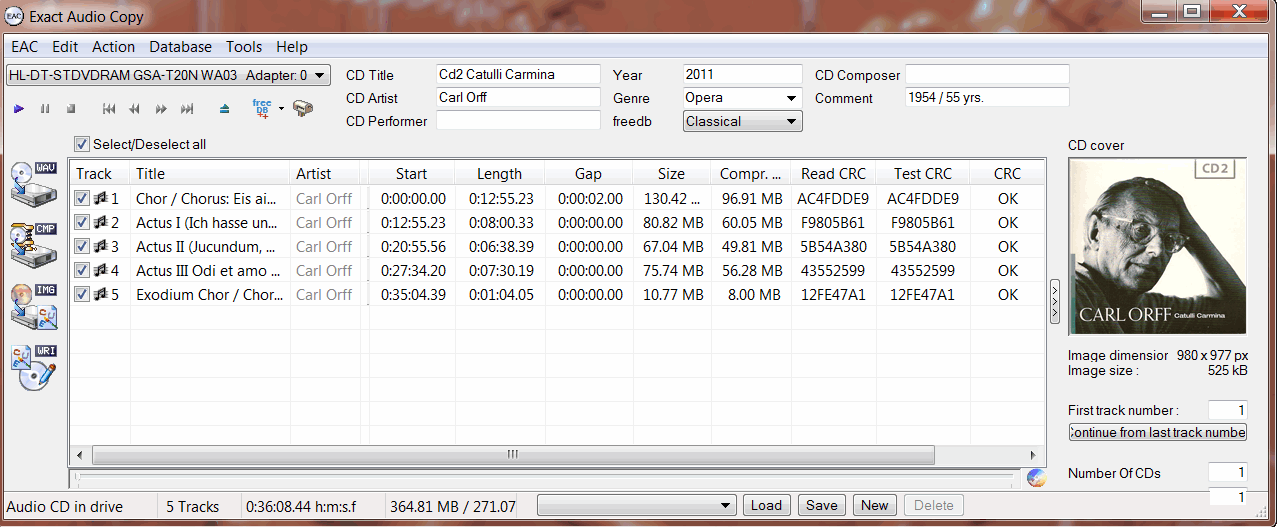Click the WRI write CD icon
The height and width of the screenshot is (527, 1277).
click(x=33, y=367)
